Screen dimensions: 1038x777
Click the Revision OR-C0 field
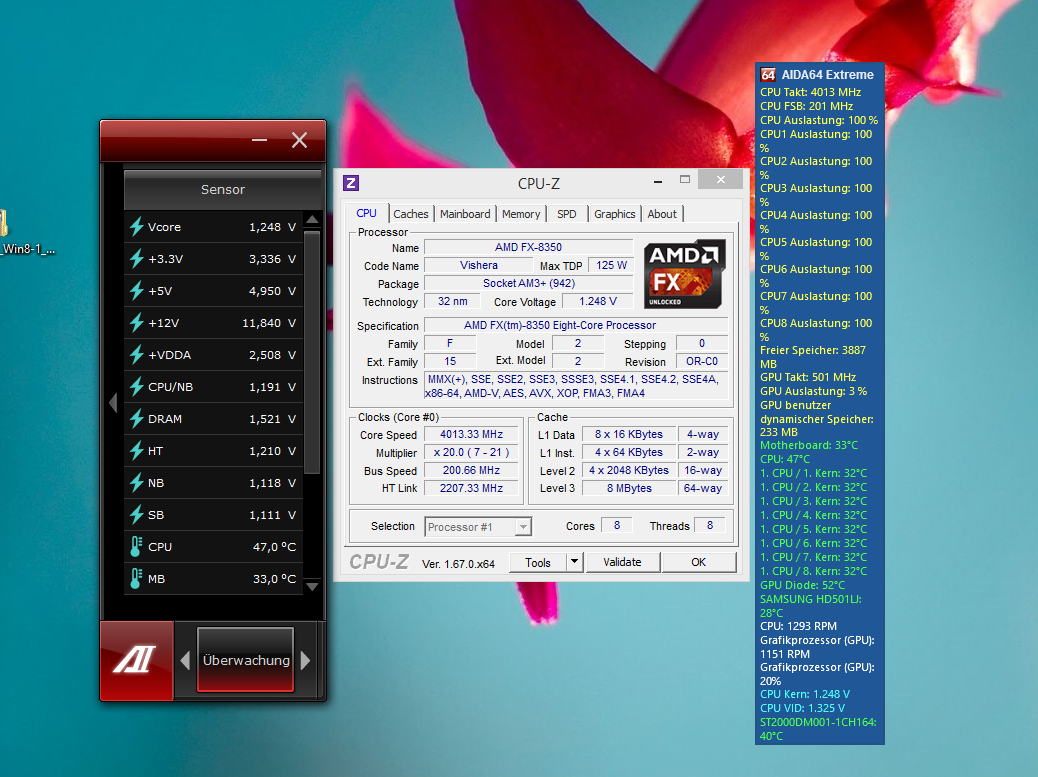(702, 361)
